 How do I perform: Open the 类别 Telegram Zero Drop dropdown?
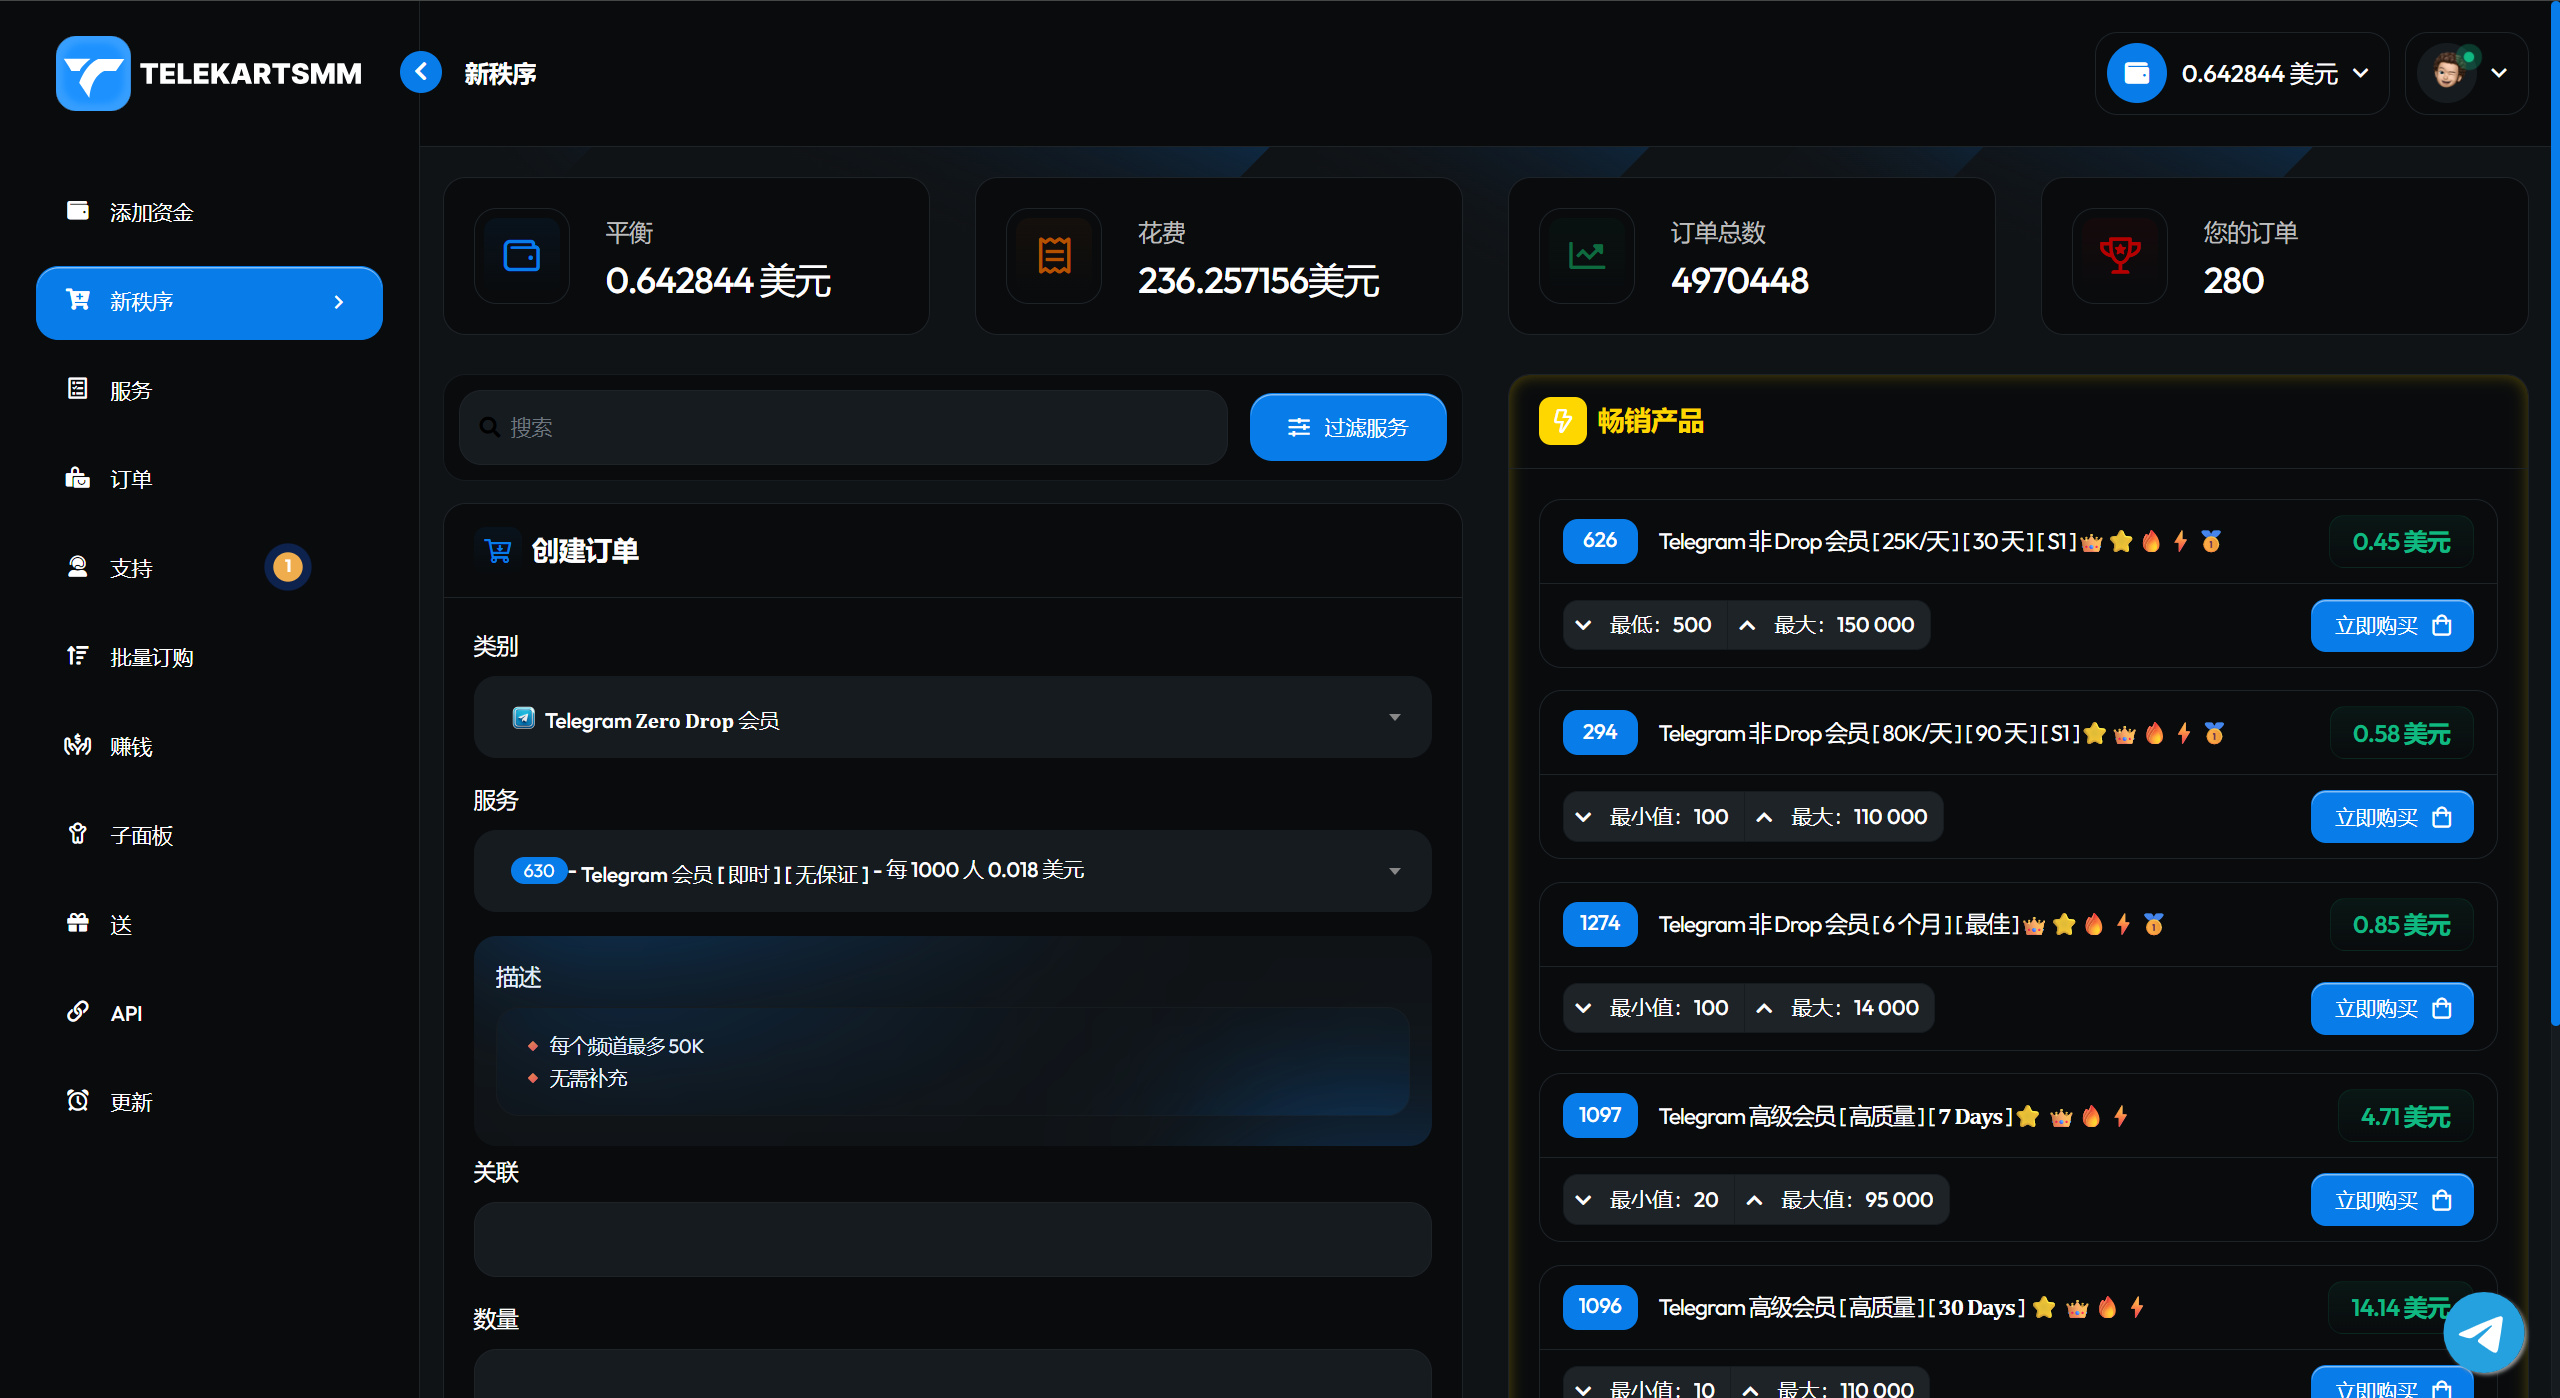click(x=952, y=718)
